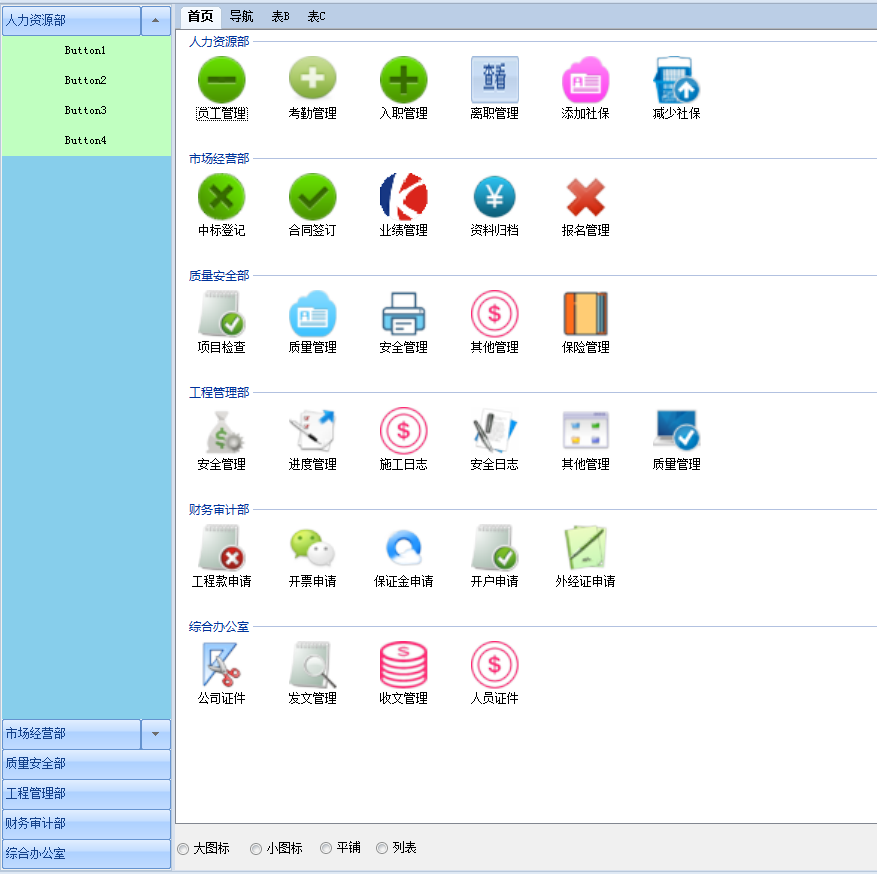This screenshot has width=877, height=874.
Task: Select 大图标 view radio button
Action: (x=183, y=849)
